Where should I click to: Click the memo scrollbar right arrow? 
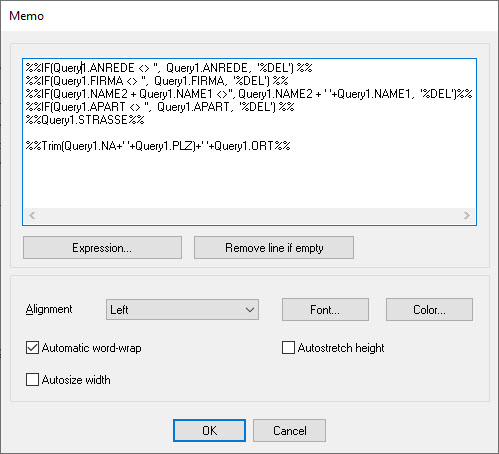click(x=467, y=216)
